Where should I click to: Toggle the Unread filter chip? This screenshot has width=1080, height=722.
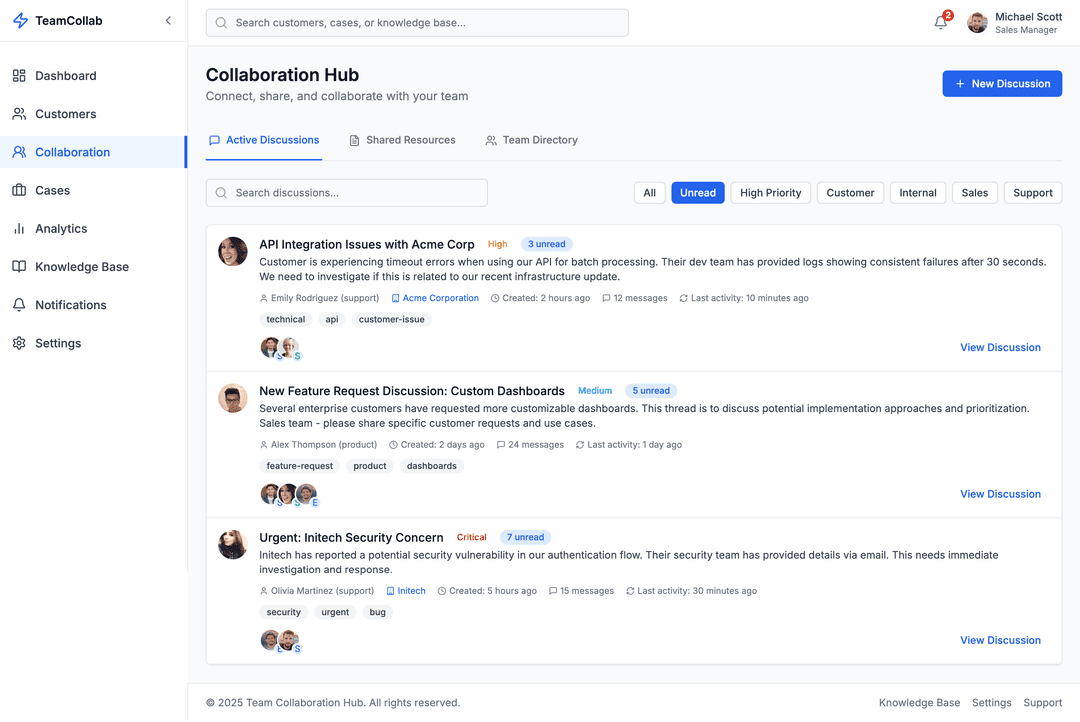coord(697,193)
